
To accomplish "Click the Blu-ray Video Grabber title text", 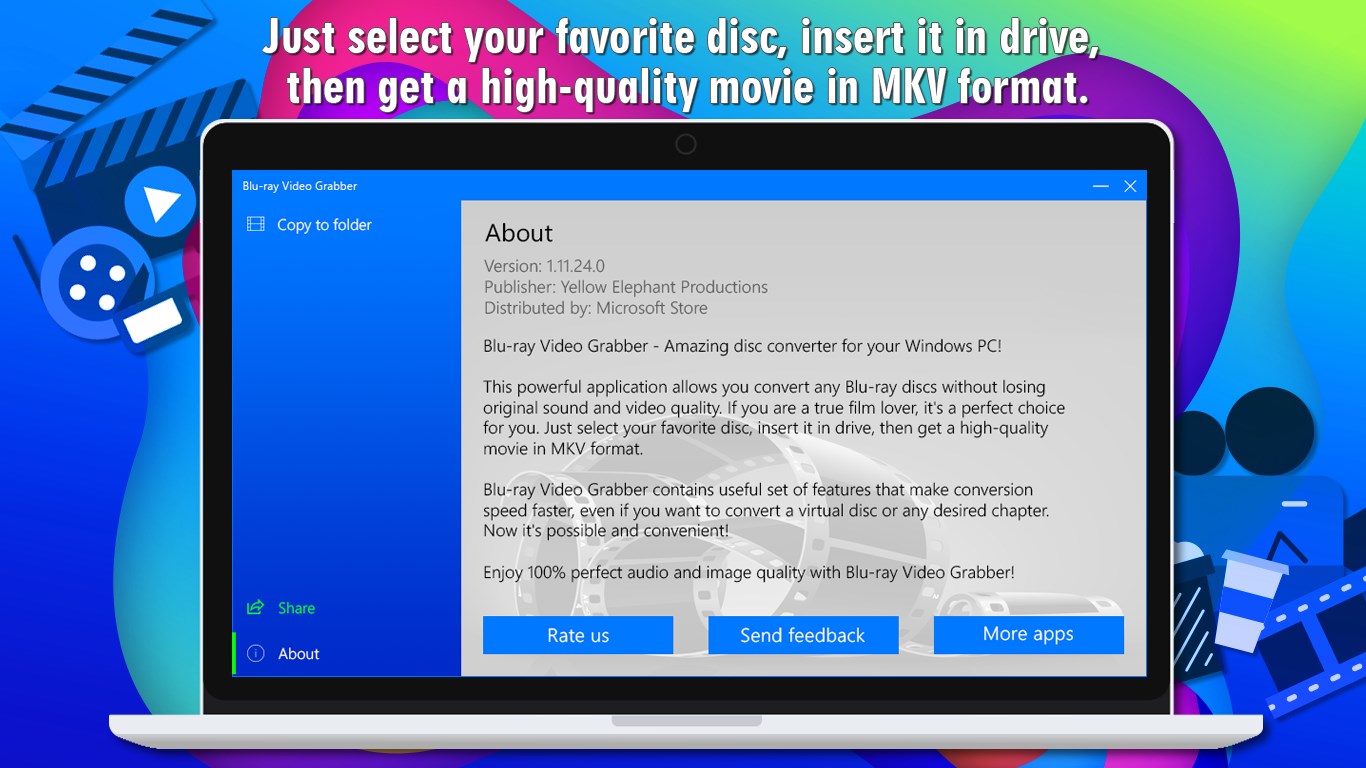I will click(x=300, y=186).
